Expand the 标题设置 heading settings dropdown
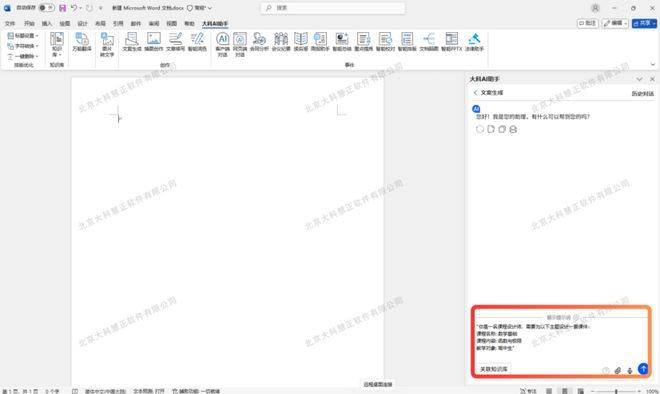The height and width of the screenshot is (394, 660). (23, 36)
